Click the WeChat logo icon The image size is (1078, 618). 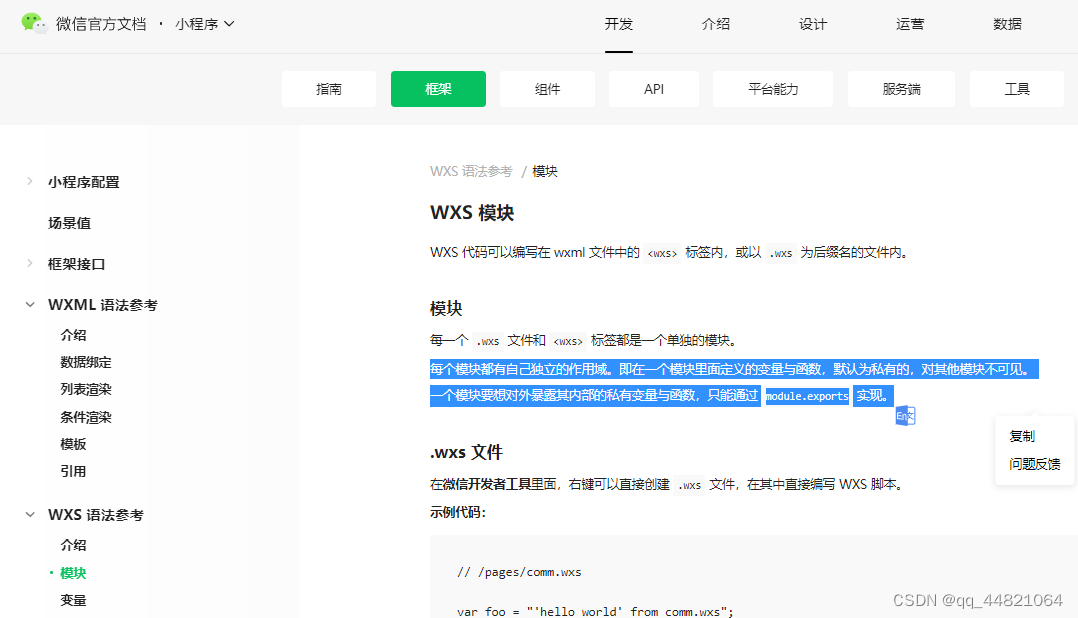[x=33, y=22]
